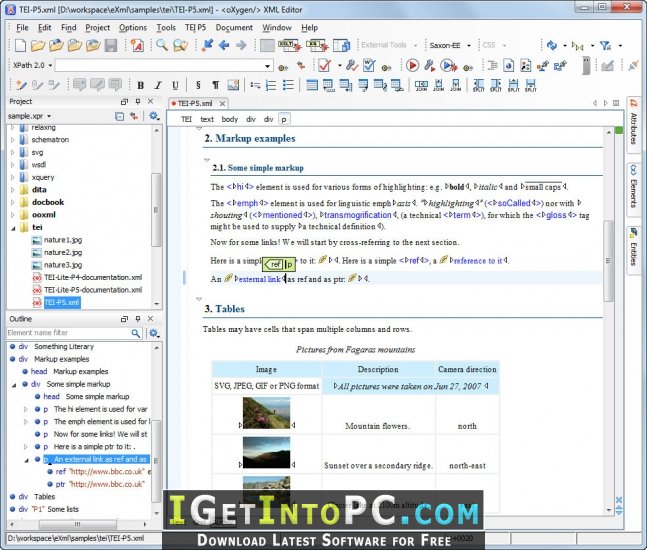
Task: Click the Mountain flowers thumbnail image
Action: (x=266, y=413)
